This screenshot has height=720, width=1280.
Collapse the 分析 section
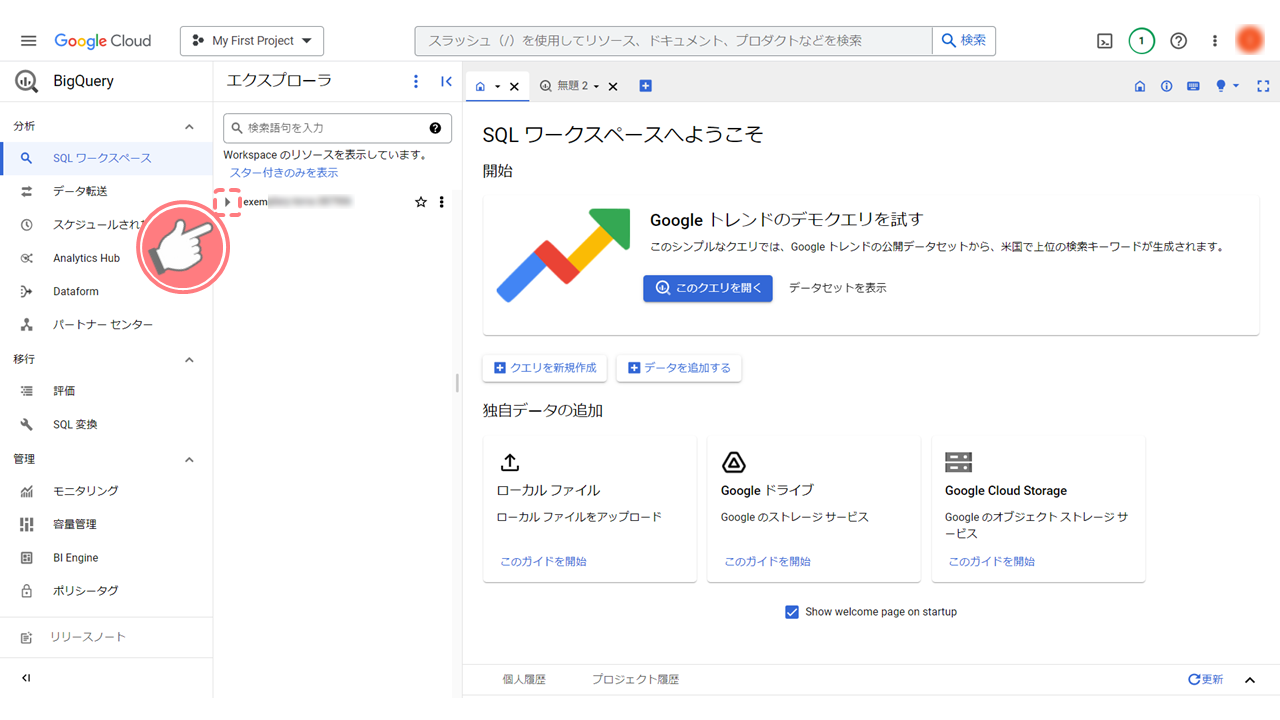pyautogui.click(x=189, y=126)
